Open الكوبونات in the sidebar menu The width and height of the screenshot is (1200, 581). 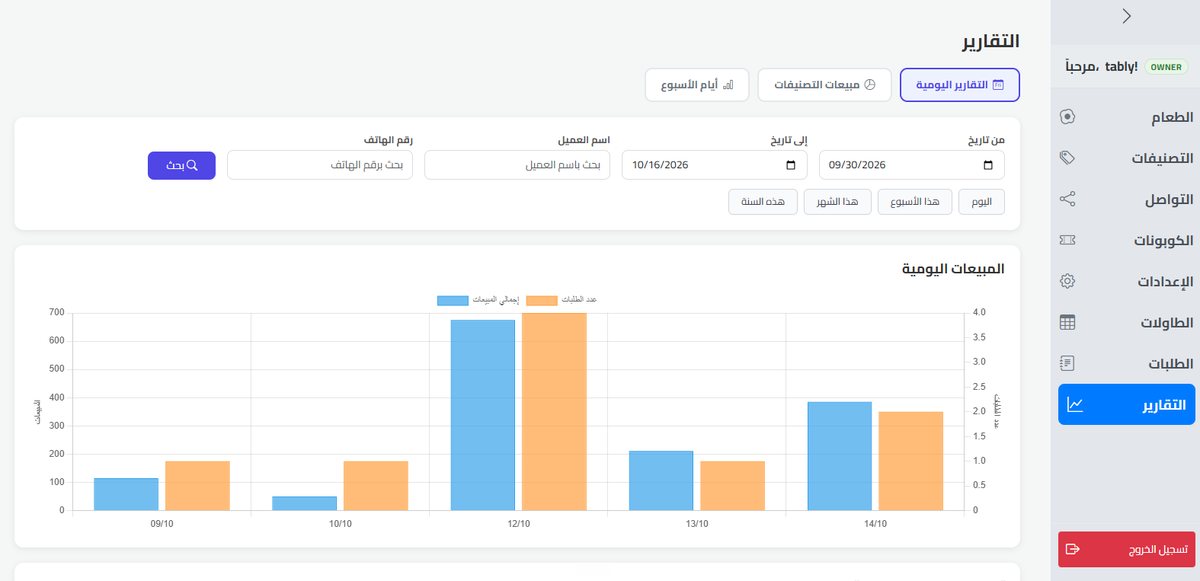(1126, 240)
